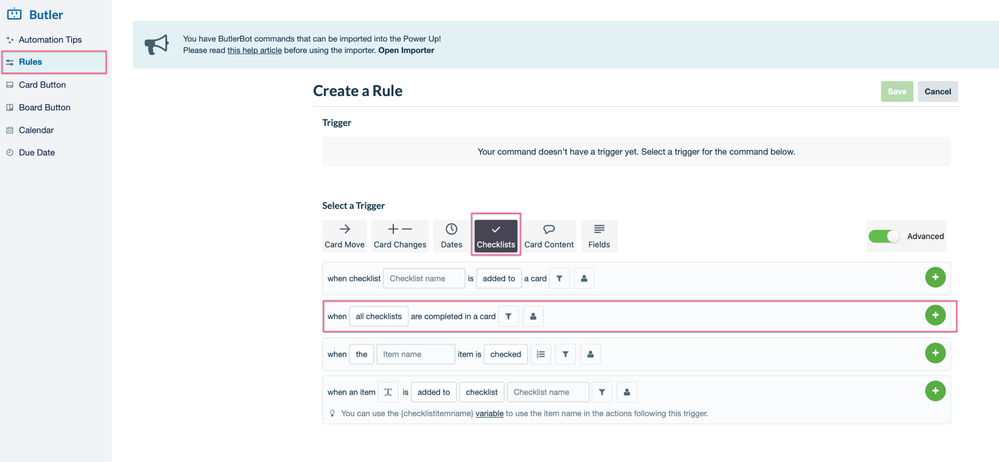Click the megaphone announcement icon
The width and height of the screenshot is (999, 462).
156,45
